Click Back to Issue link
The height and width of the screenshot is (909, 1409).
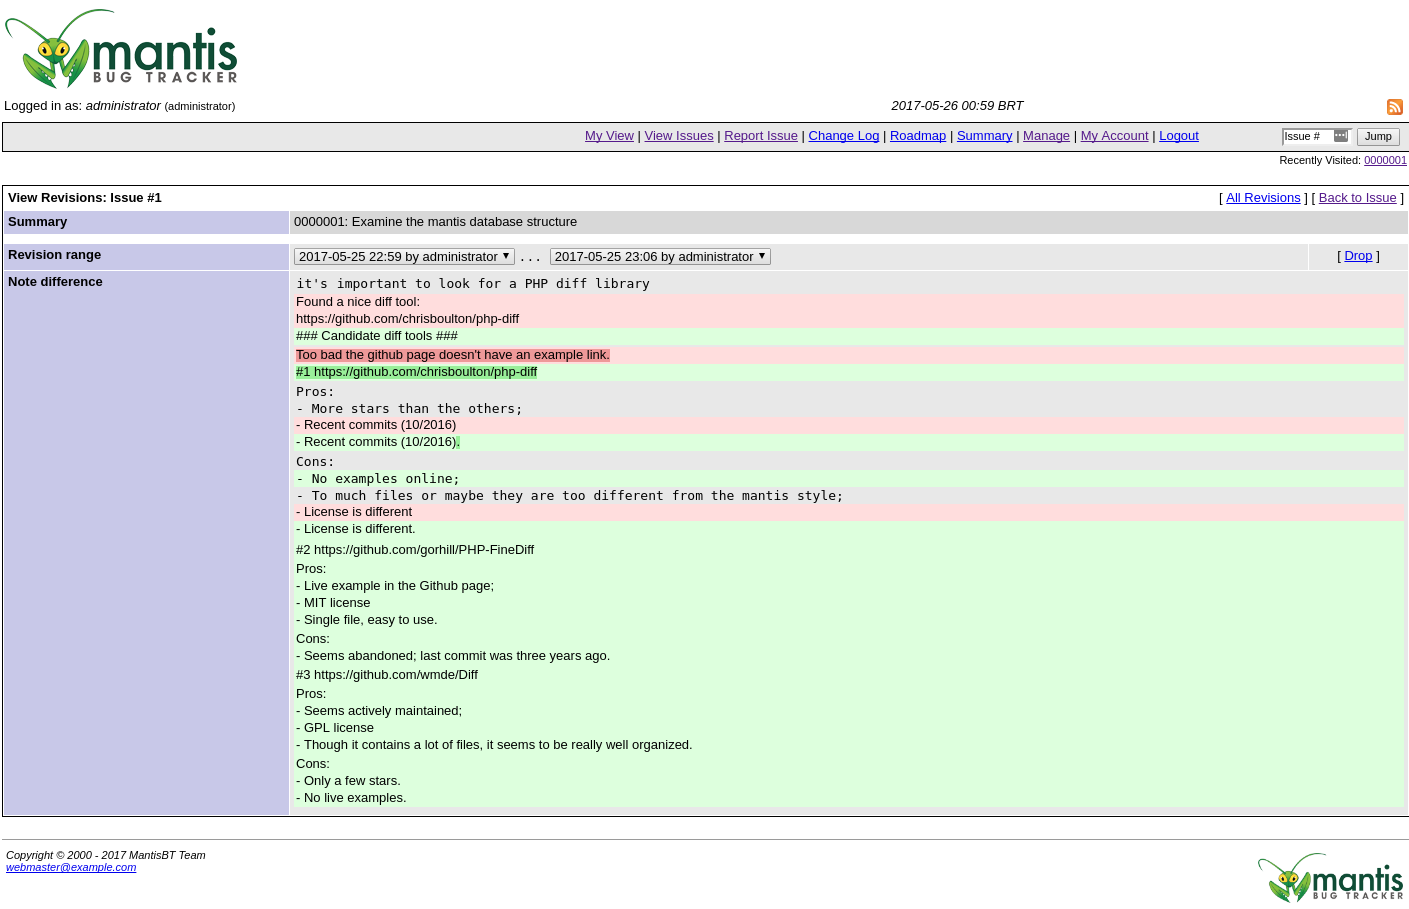tap(1357, 198)
